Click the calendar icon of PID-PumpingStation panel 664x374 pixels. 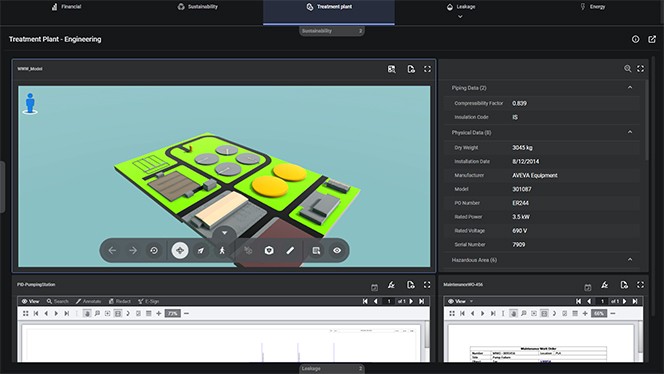coord(374,287)
